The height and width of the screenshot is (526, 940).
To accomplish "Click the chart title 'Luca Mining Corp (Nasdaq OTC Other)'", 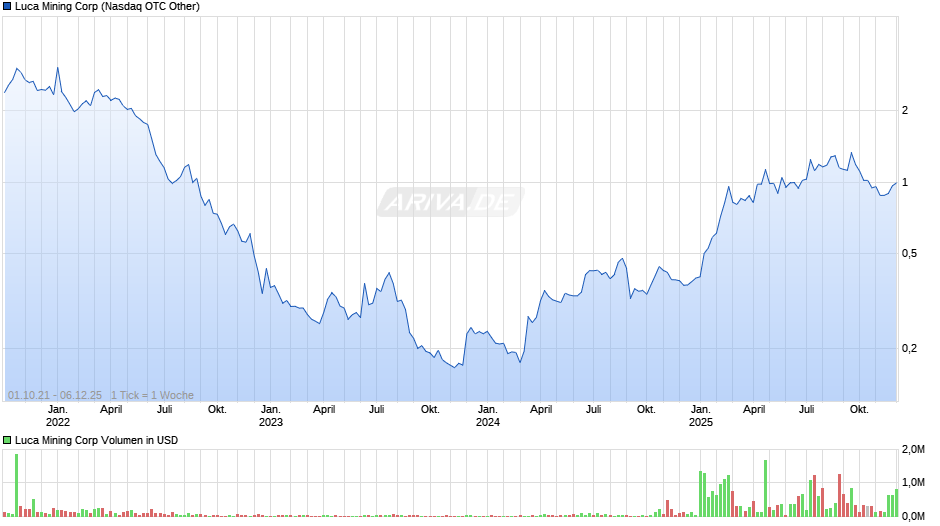I will click(107, 7).
